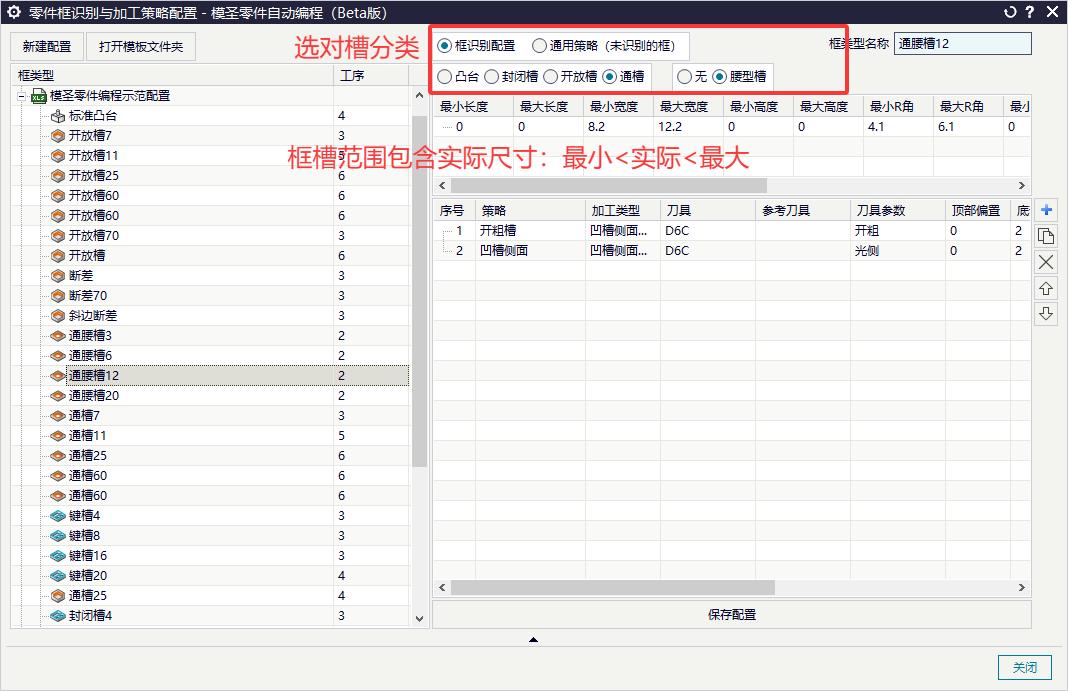
Task: Click the 加工类型 column header
Action: [x=623, y=210]
